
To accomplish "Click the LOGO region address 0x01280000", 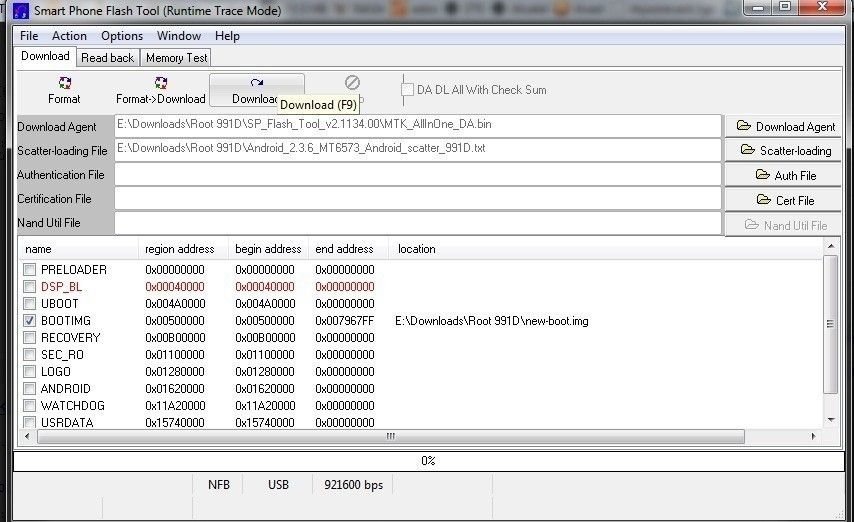I will point(175,372).
